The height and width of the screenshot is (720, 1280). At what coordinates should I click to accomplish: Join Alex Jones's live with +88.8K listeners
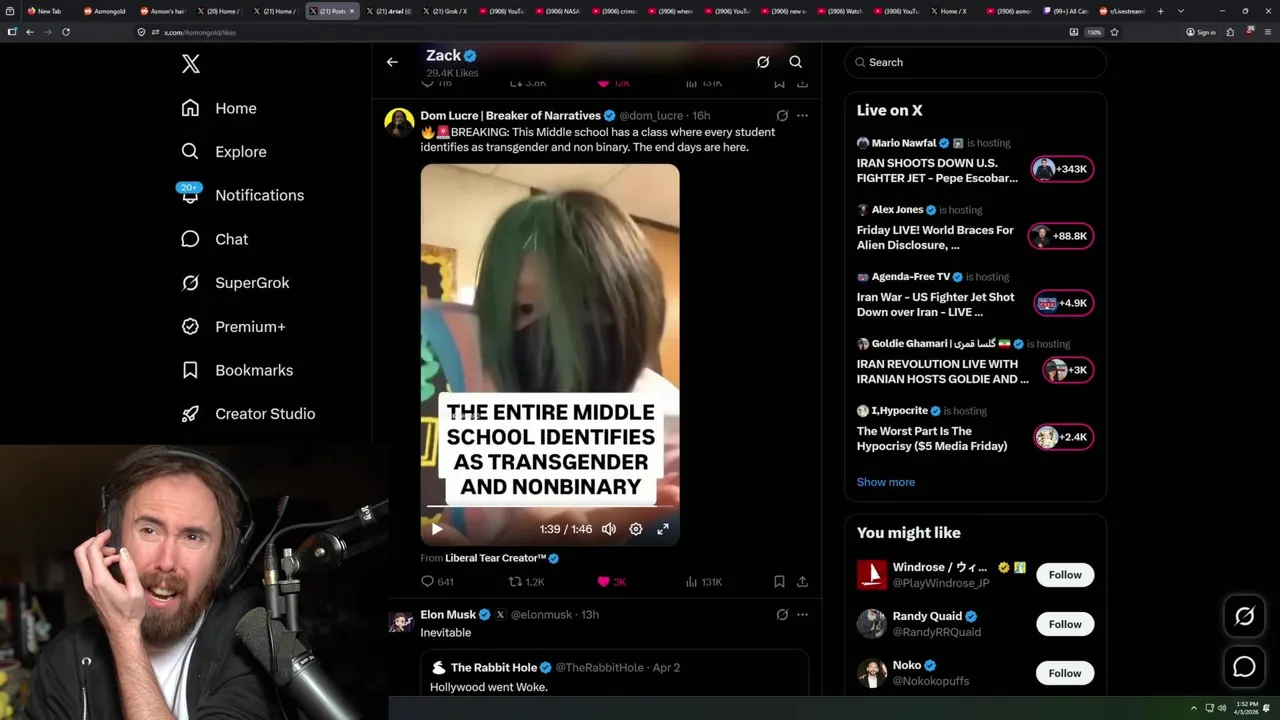click(1063, 236)
